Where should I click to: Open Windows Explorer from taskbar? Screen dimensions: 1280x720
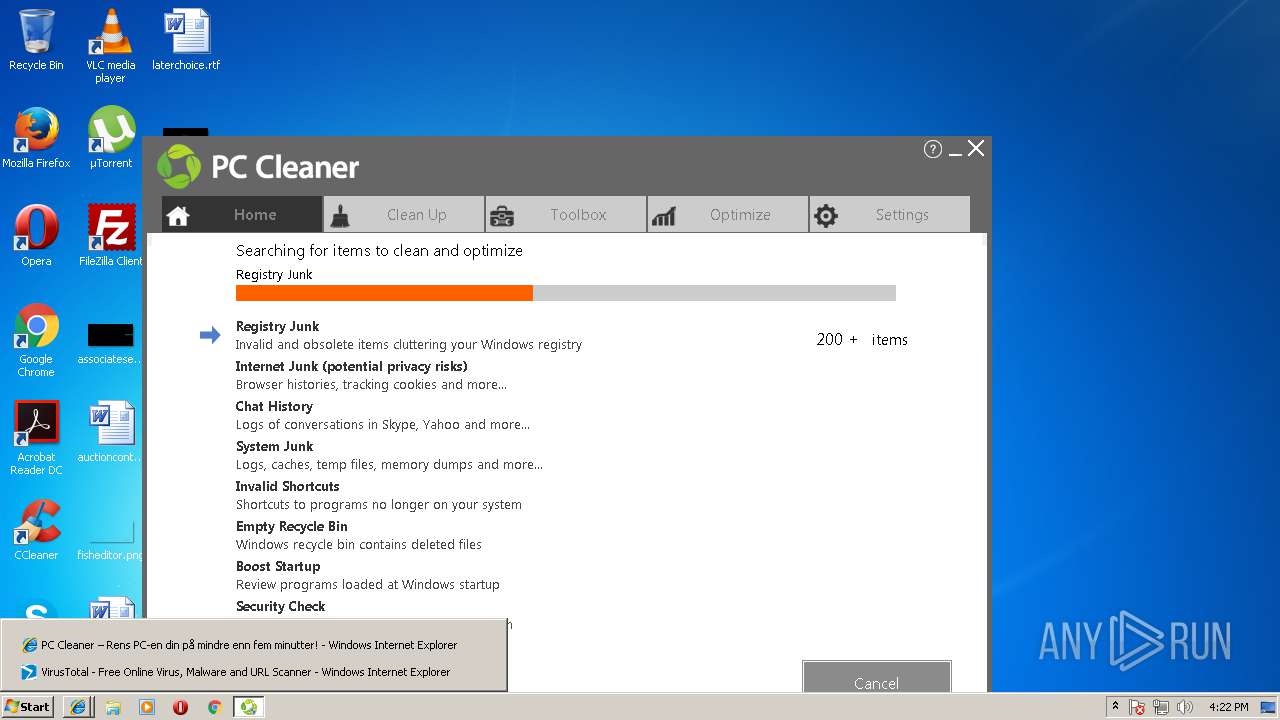113,707
